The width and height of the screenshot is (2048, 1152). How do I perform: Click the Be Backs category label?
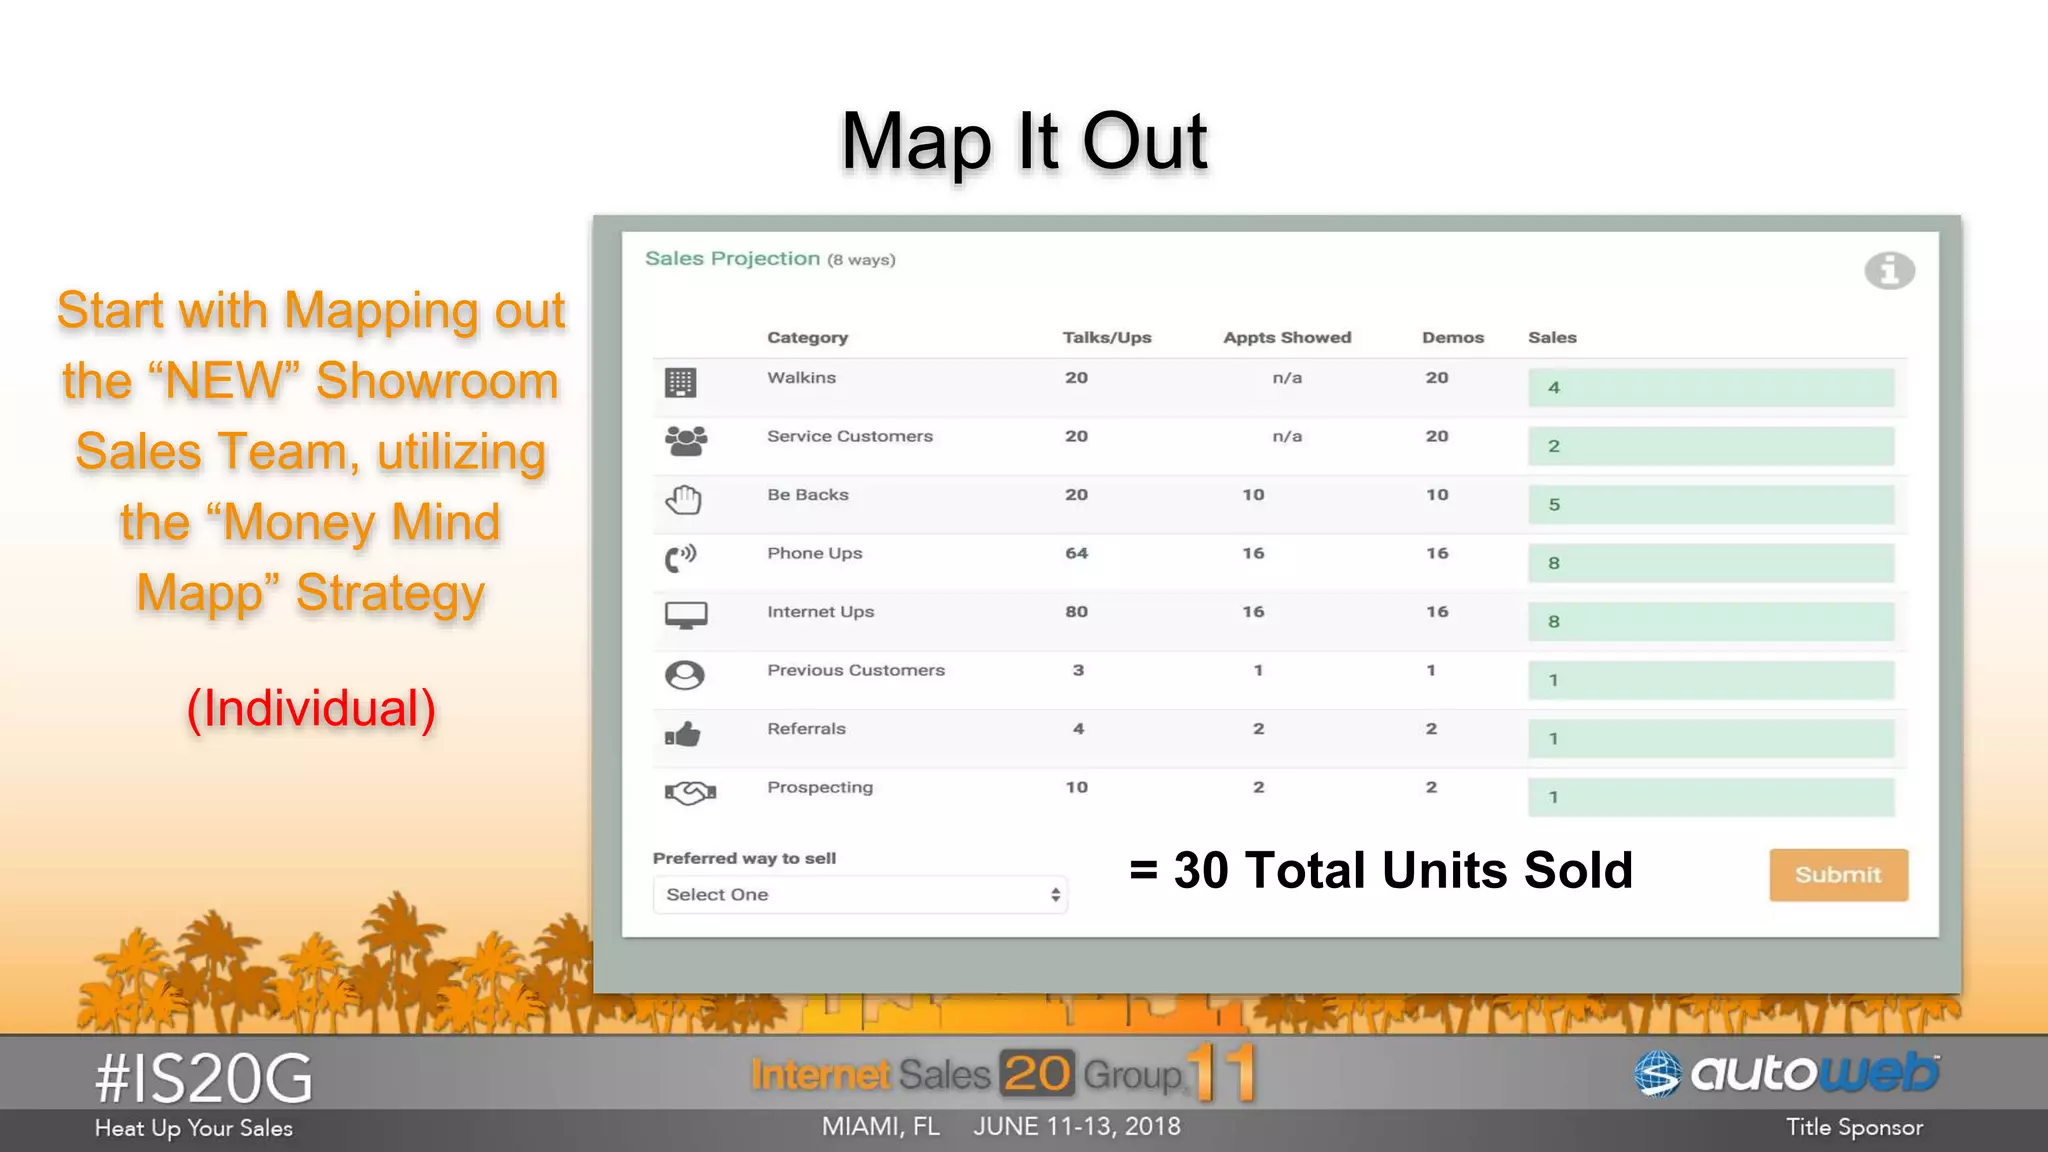[x=808, y=494]
